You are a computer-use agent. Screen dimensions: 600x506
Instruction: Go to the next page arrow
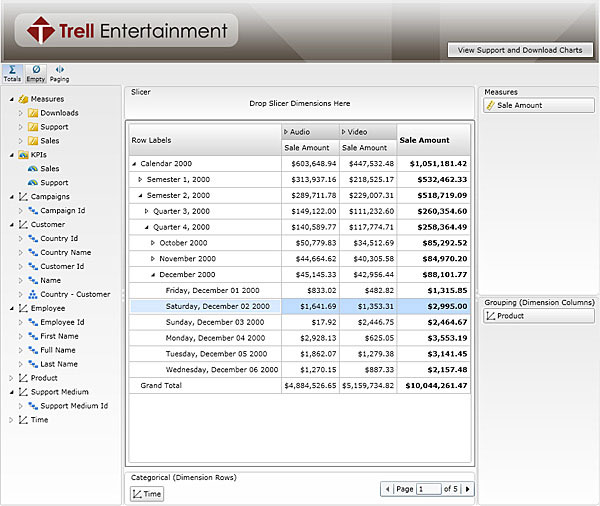point(467,489)
